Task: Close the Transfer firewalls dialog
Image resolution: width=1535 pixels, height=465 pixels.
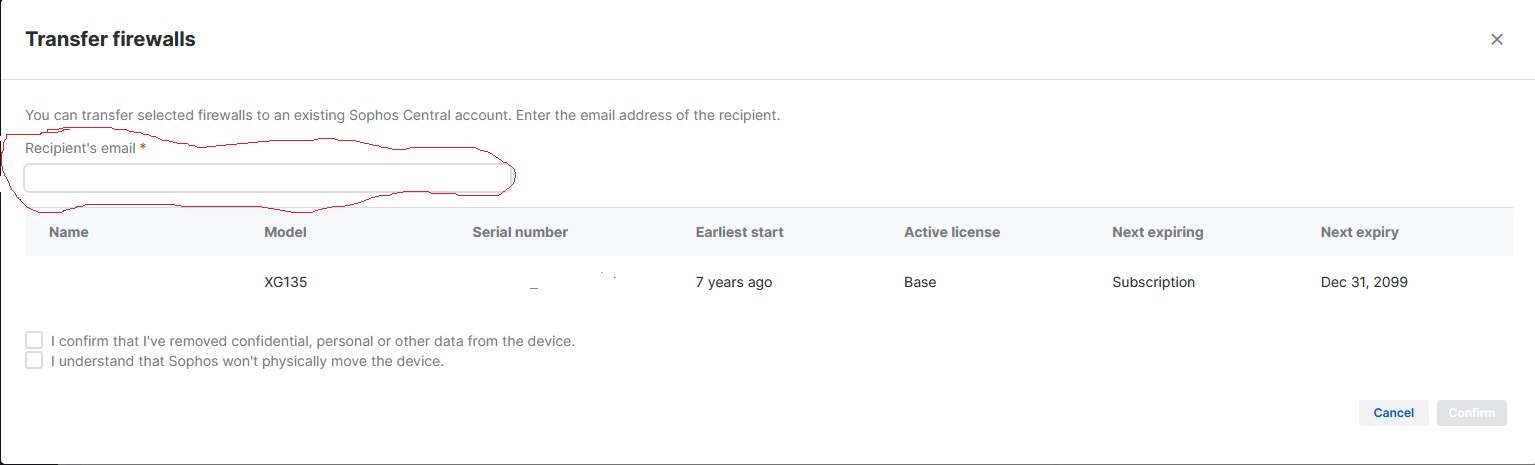Action: pos(1496,40)
